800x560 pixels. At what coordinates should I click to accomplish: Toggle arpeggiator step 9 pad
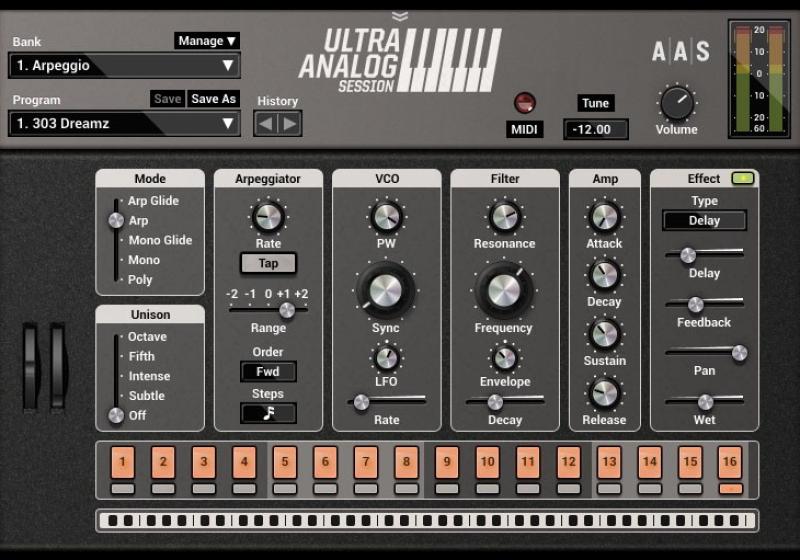point(447,462)
